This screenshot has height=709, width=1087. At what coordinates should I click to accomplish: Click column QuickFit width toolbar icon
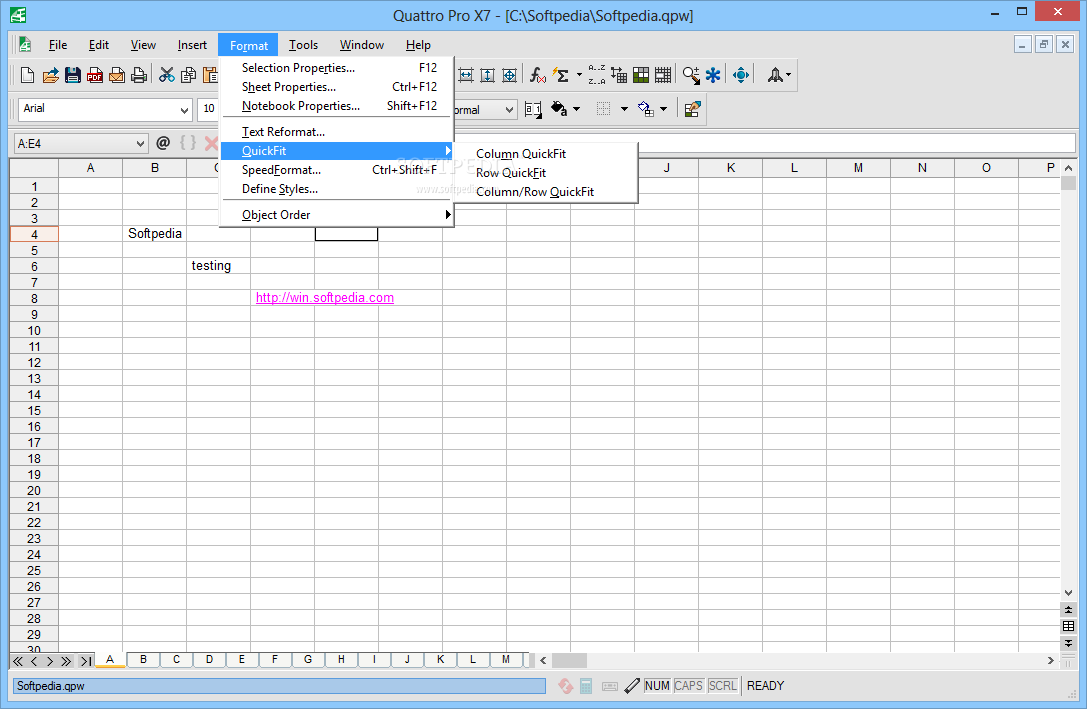tap(466, 75)
